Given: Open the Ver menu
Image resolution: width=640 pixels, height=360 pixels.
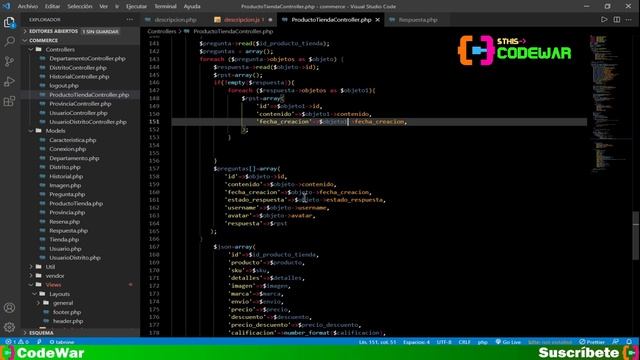Looking at the screenshot, I should click(x=104, y=6).
